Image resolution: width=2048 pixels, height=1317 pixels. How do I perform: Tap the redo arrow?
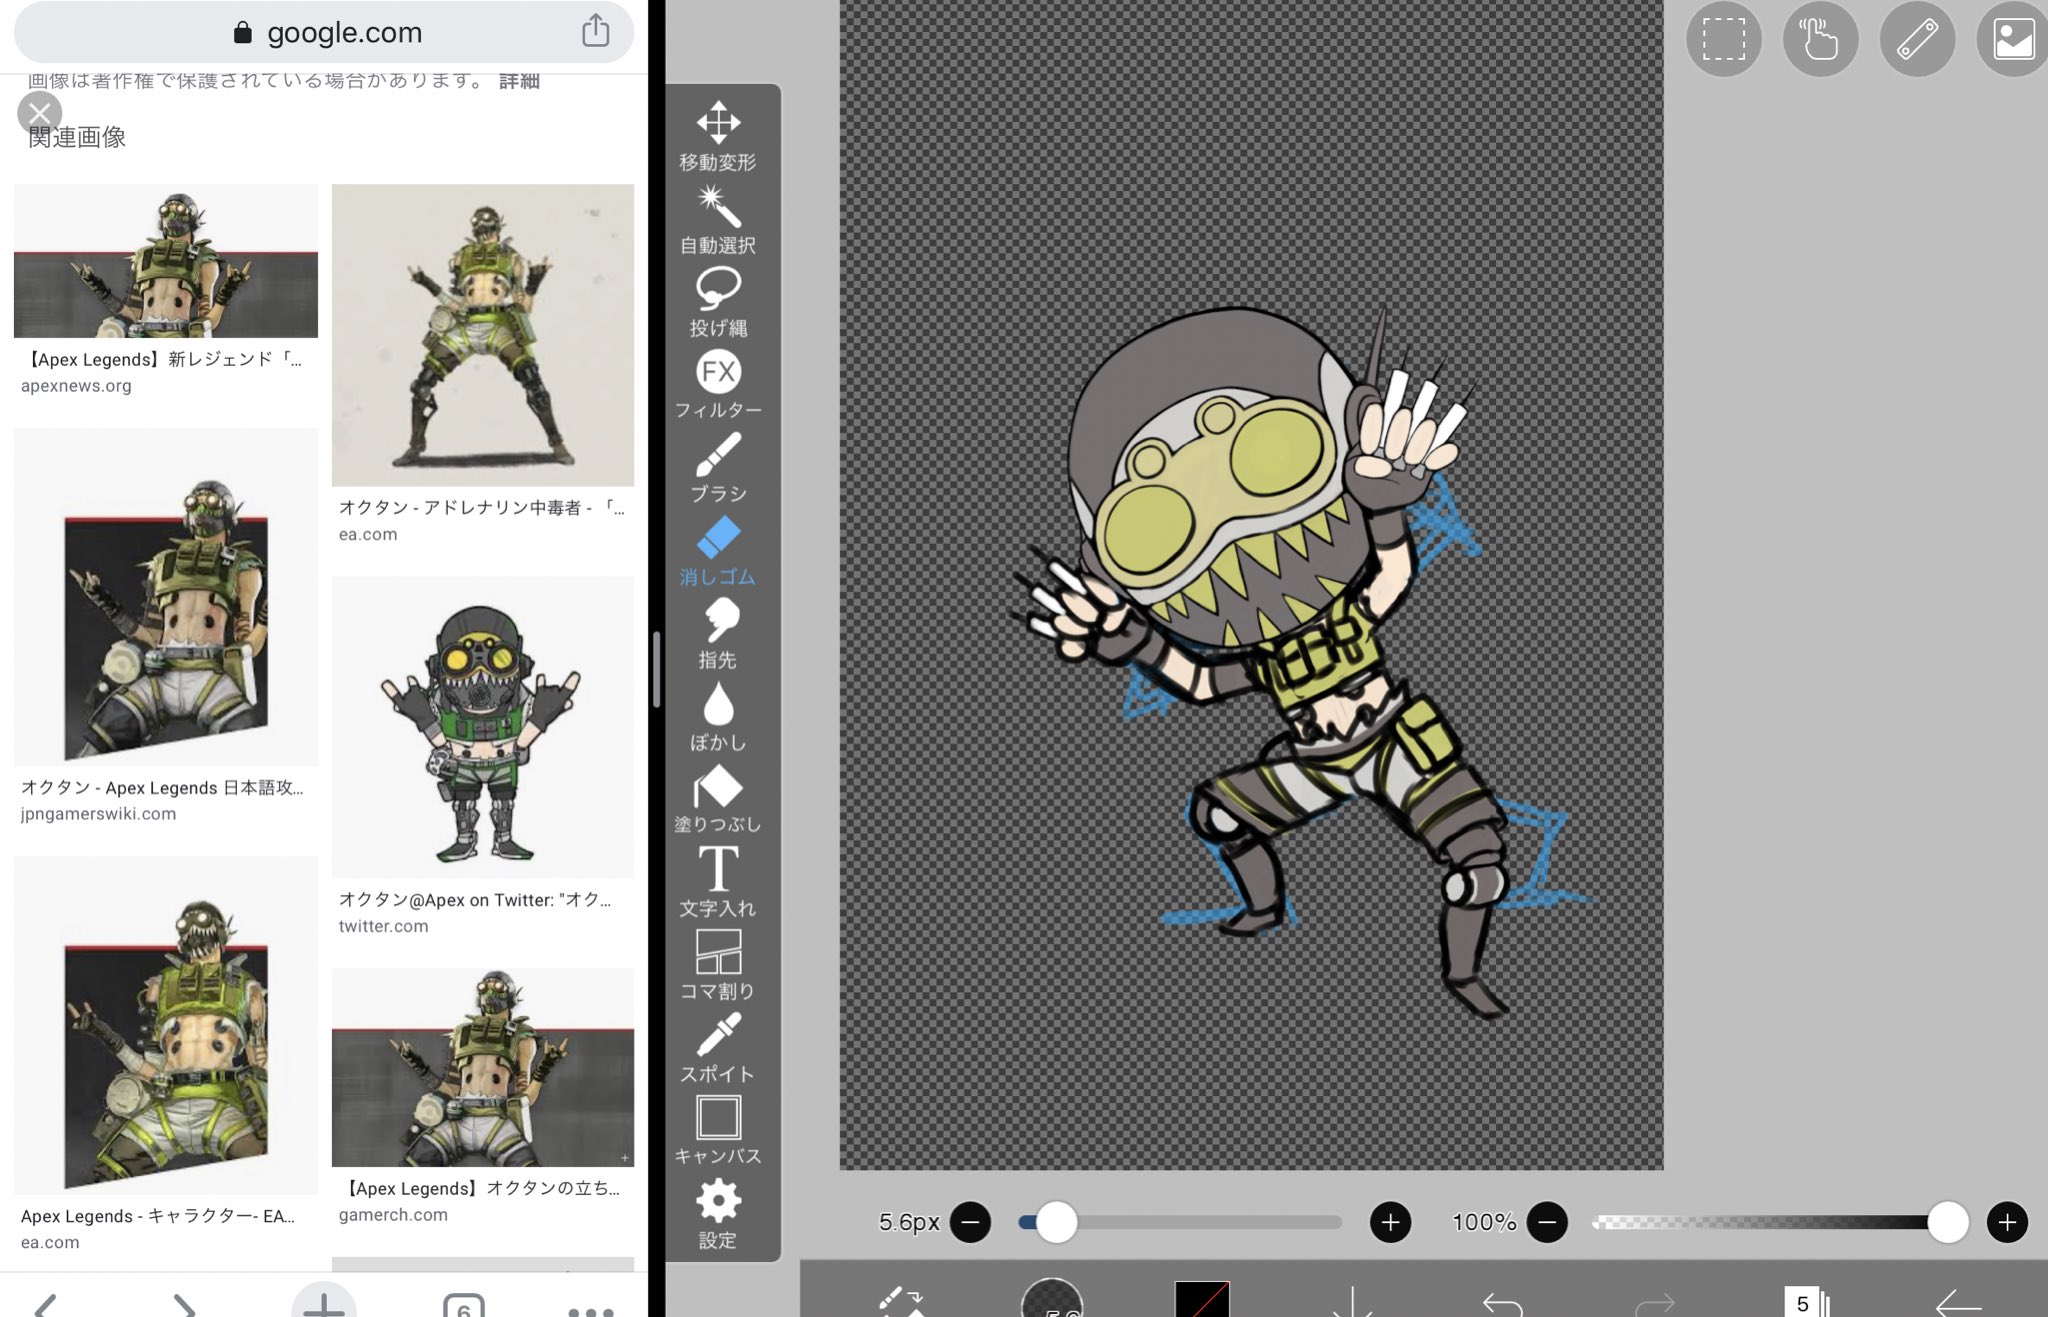(x=1654, y=1303)
